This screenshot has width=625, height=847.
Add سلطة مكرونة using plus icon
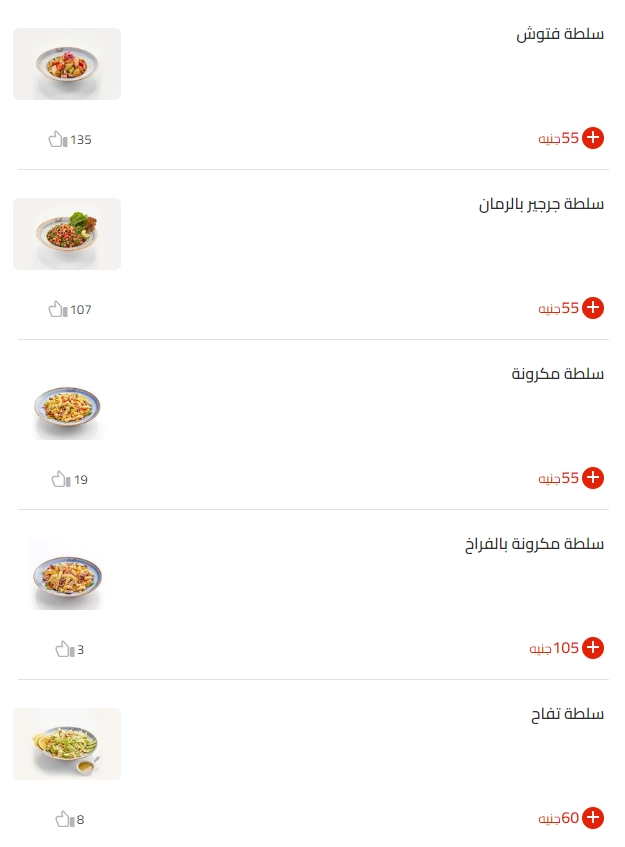point(593,478)
